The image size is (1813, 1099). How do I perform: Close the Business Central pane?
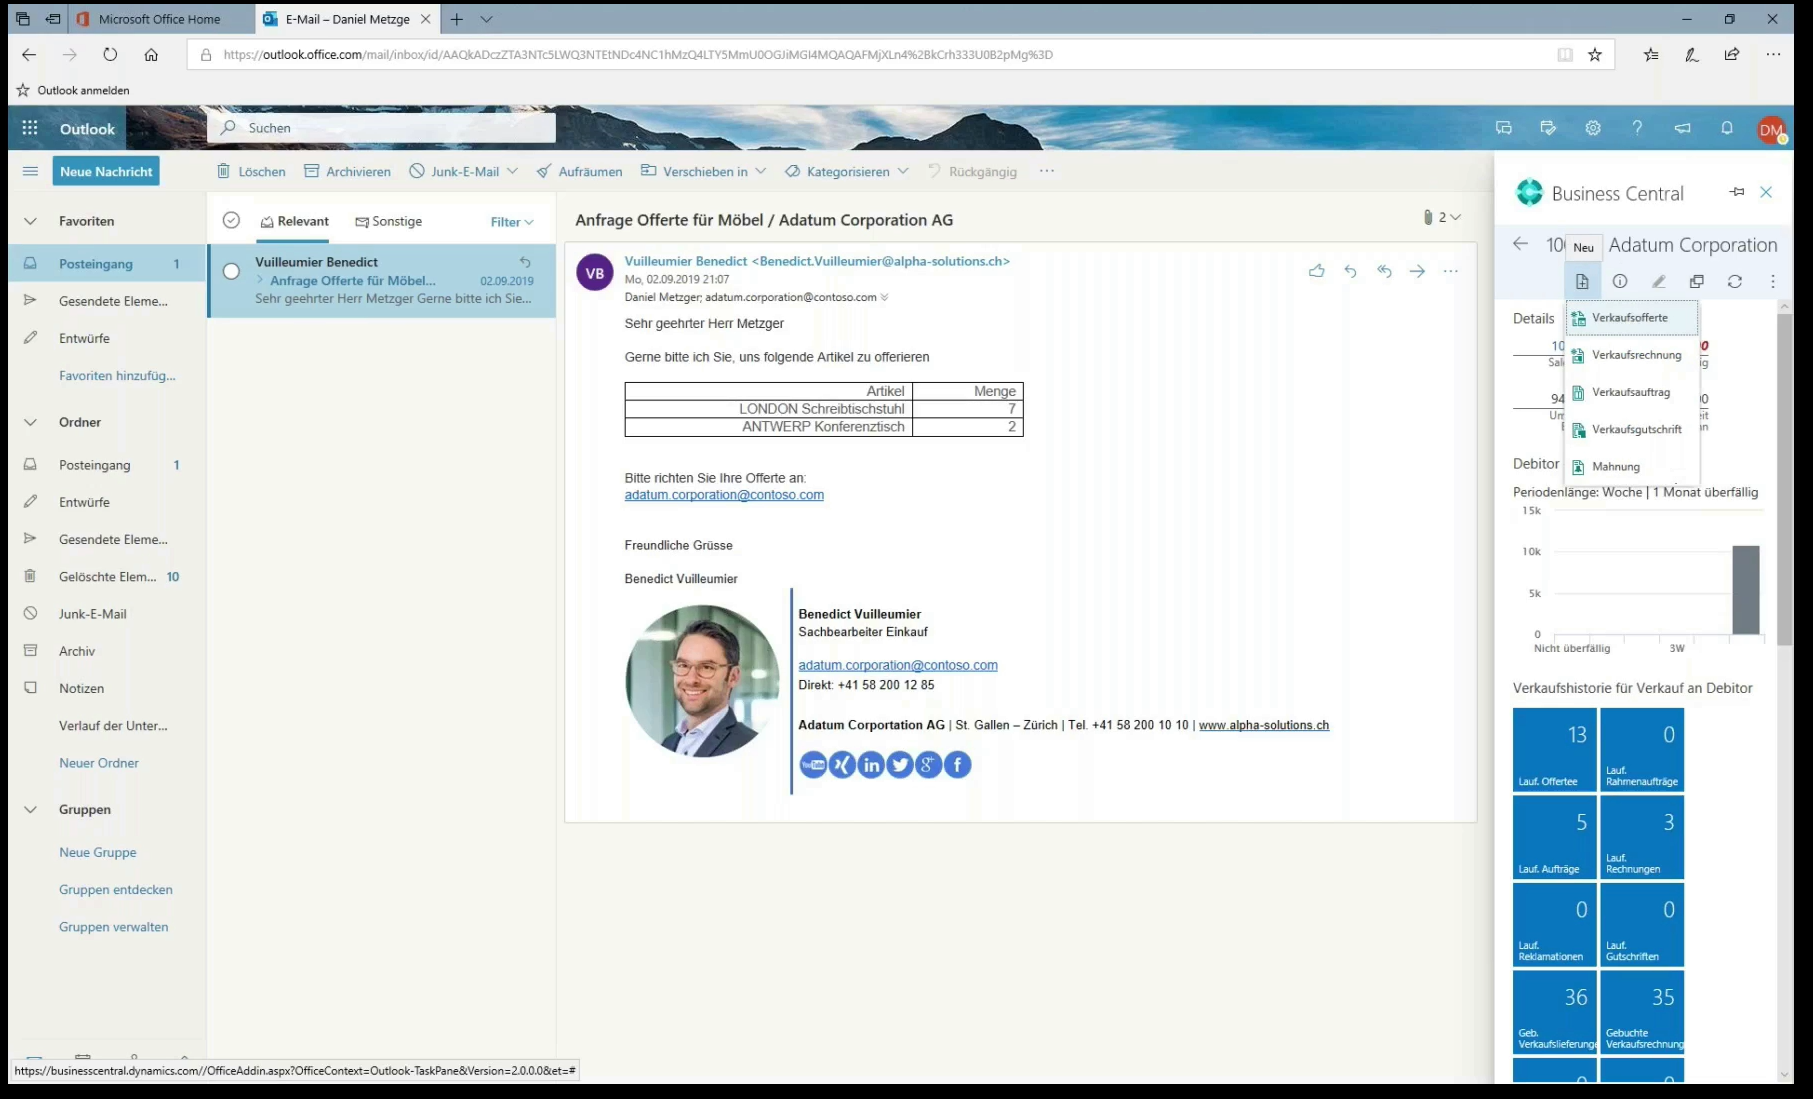(x=1766, y=192)
